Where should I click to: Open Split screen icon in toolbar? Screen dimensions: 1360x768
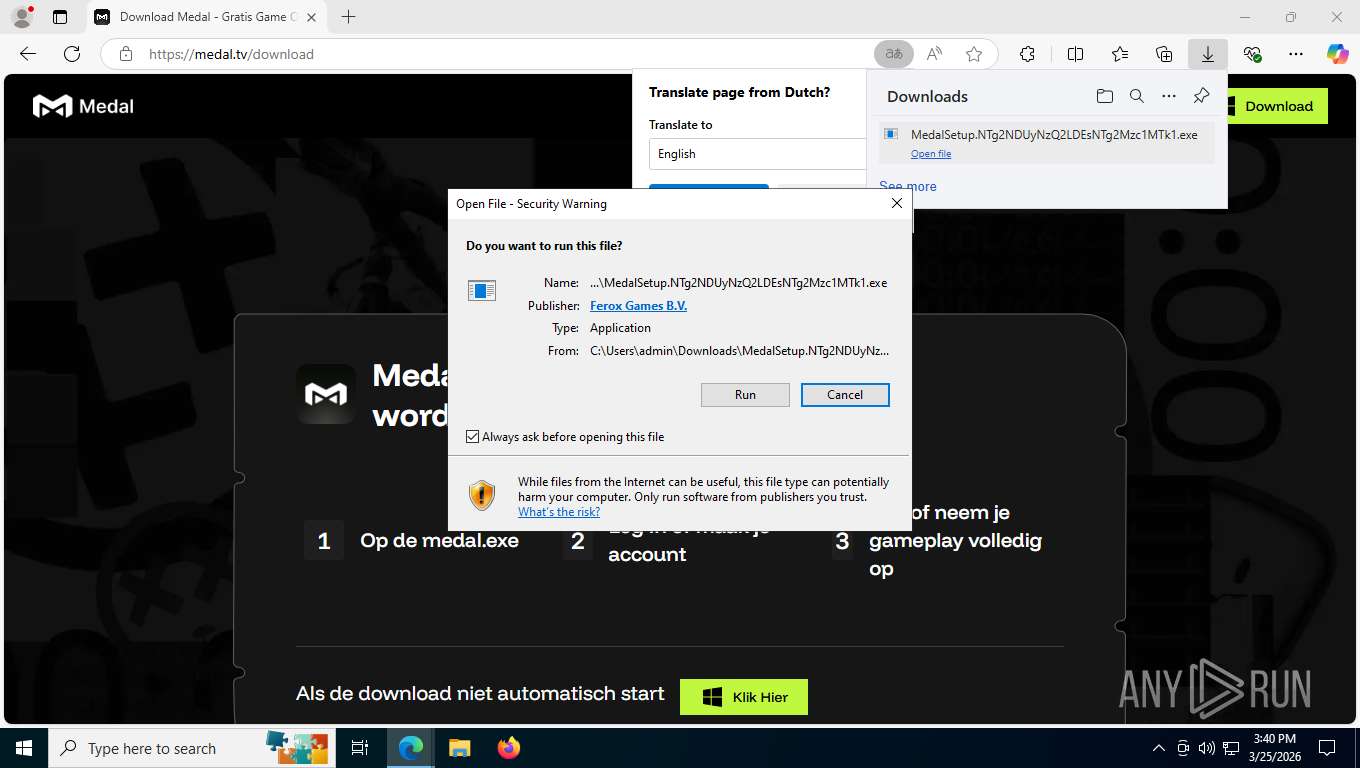(x=1076, y=54)
